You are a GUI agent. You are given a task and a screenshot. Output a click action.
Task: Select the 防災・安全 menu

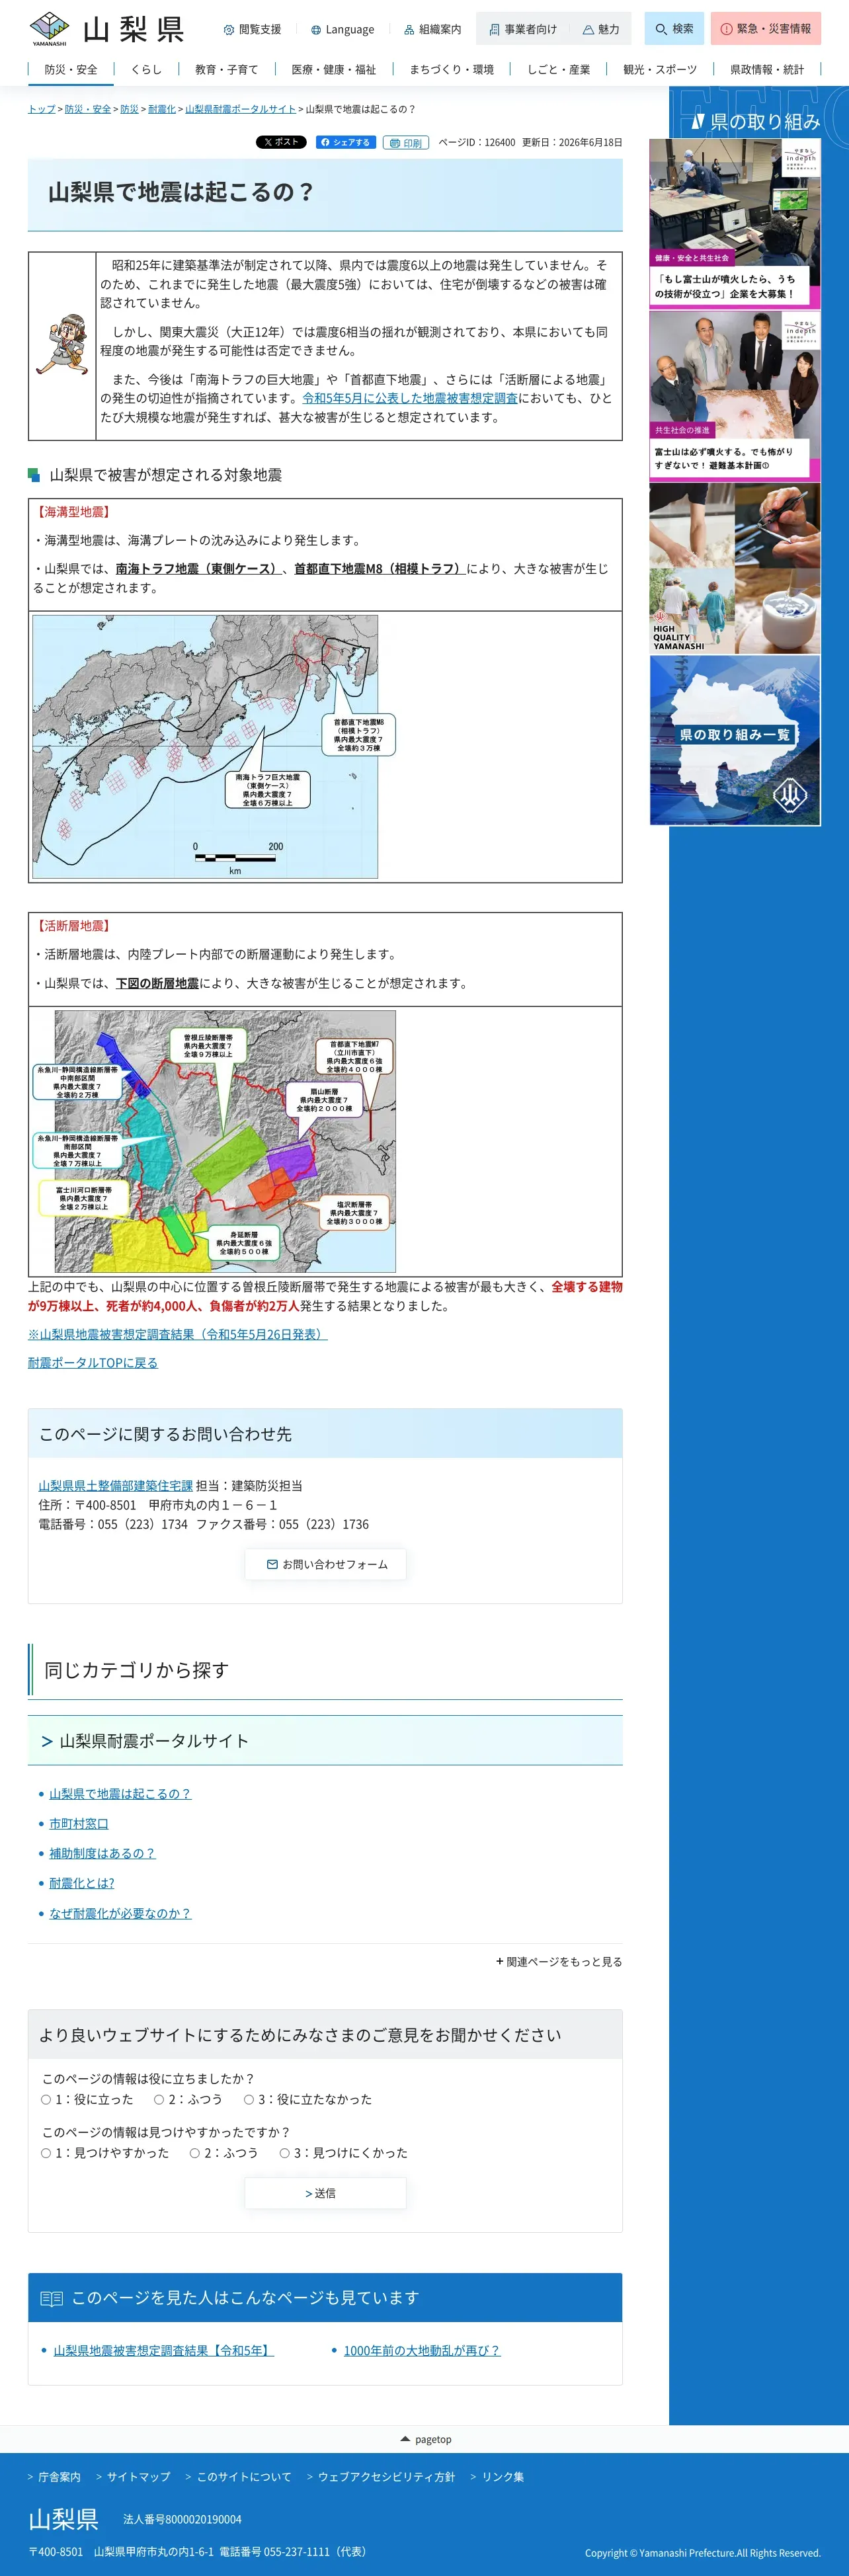pyautogui.click(x=71, y=70)
